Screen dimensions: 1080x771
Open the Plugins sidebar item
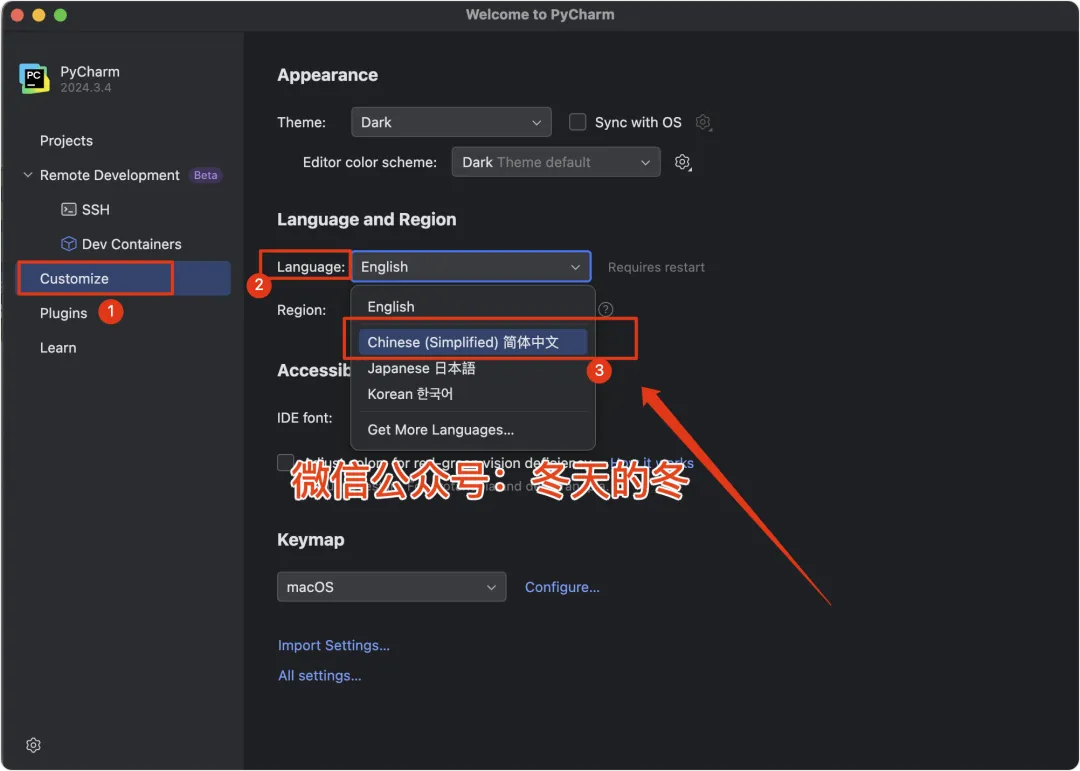click(x=63, y=313)
